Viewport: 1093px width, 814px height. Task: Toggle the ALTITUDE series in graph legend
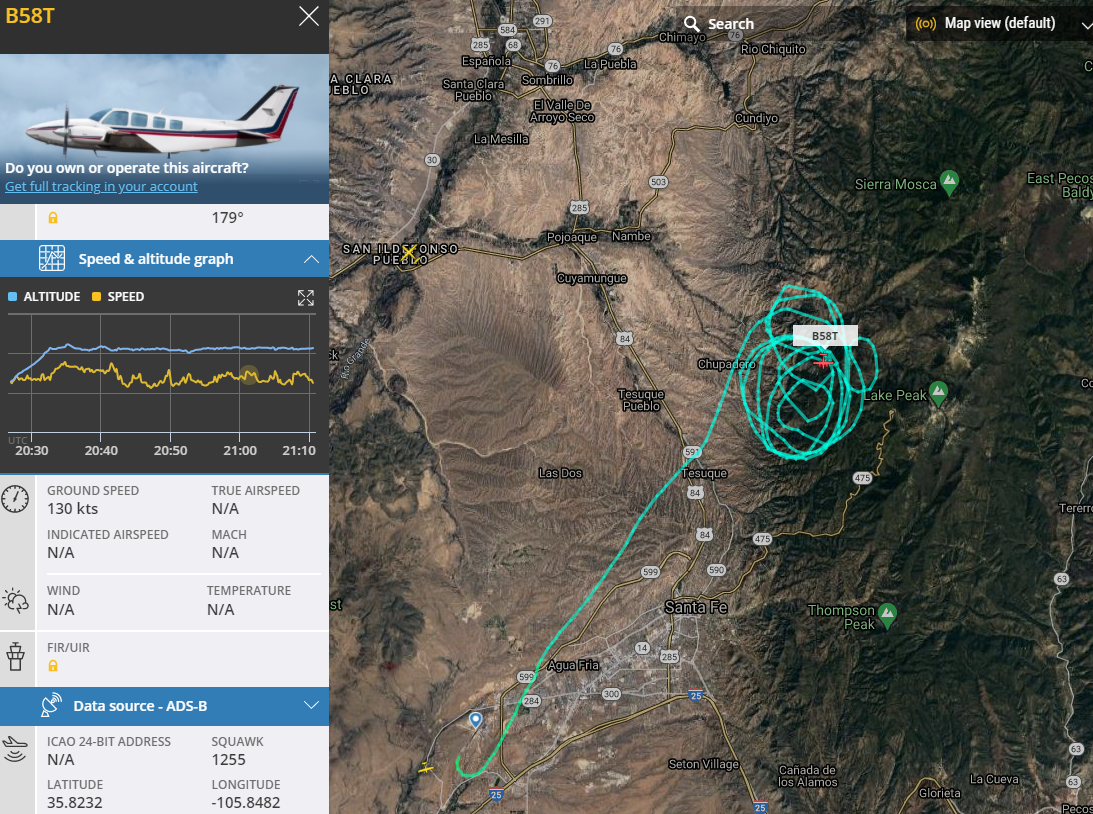[x=44, y=296]
